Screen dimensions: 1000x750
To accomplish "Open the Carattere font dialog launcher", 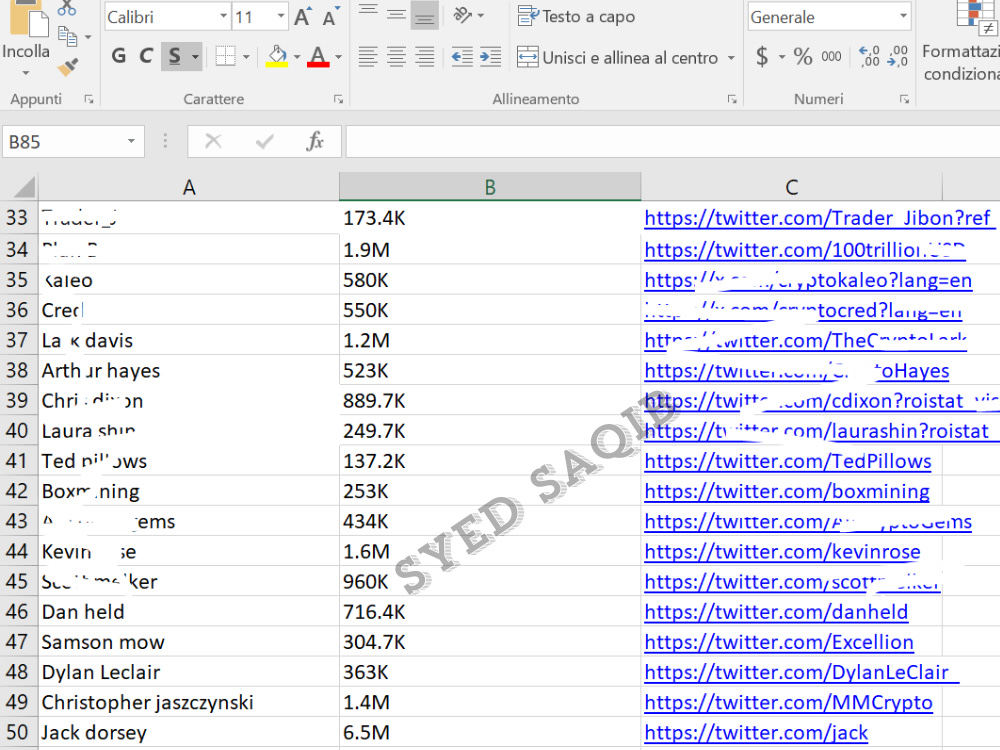I will pyautogui.click(x=338, y=99).
